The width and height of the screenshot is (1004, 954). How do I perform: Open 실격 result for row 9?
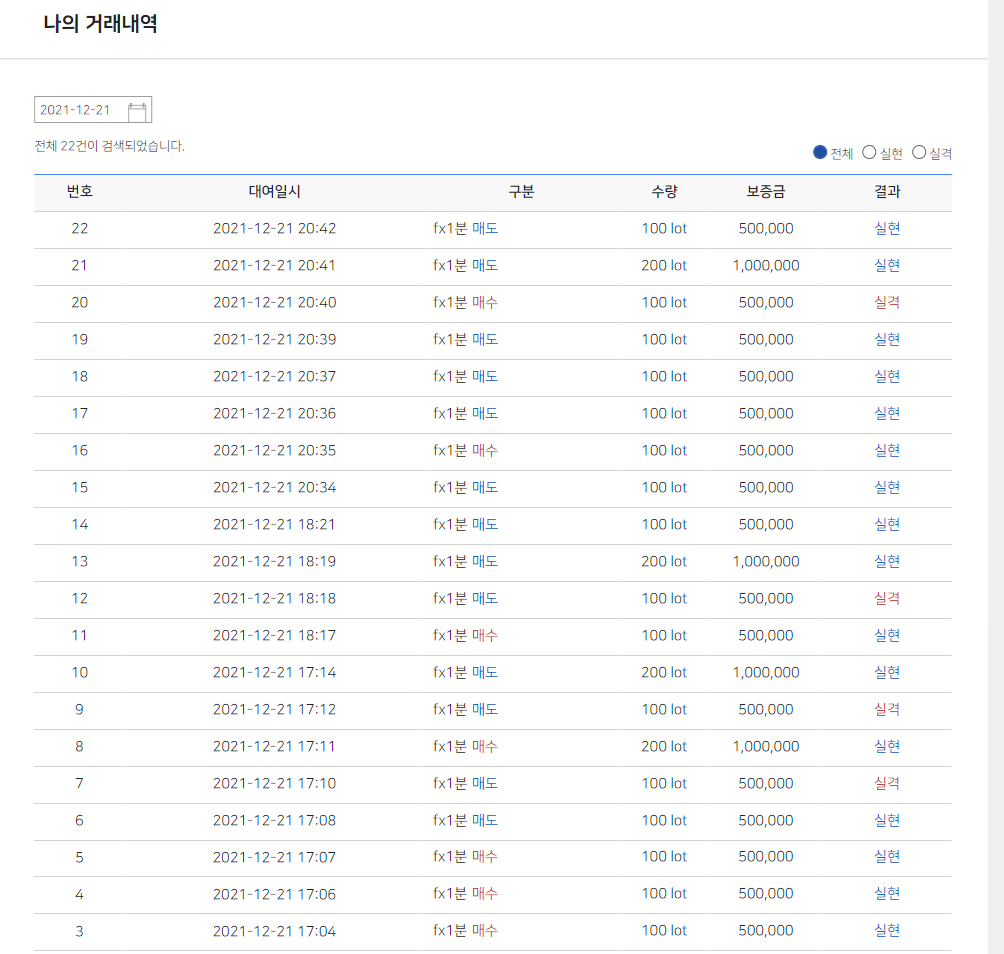coord(887,709)
